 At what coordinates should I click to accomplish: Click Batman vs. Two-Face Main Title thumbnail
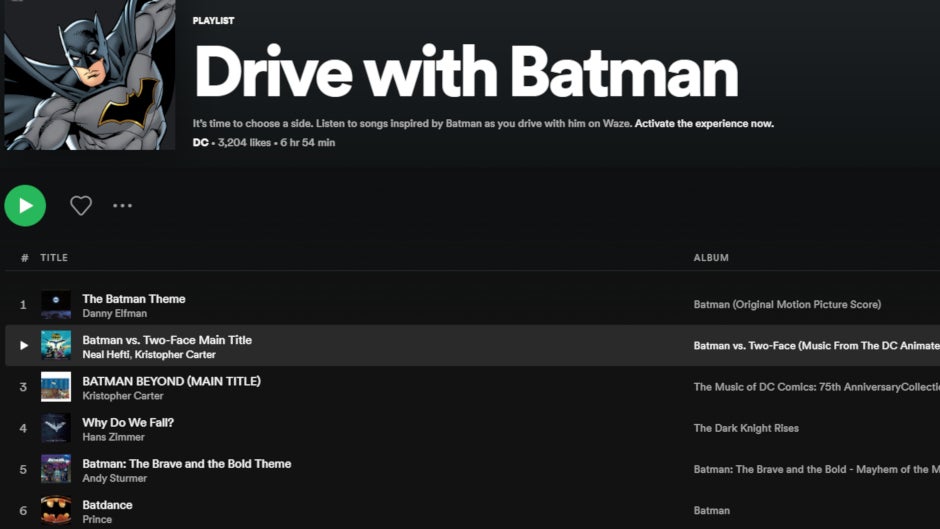pyautogui.click(x=56, y=345)
